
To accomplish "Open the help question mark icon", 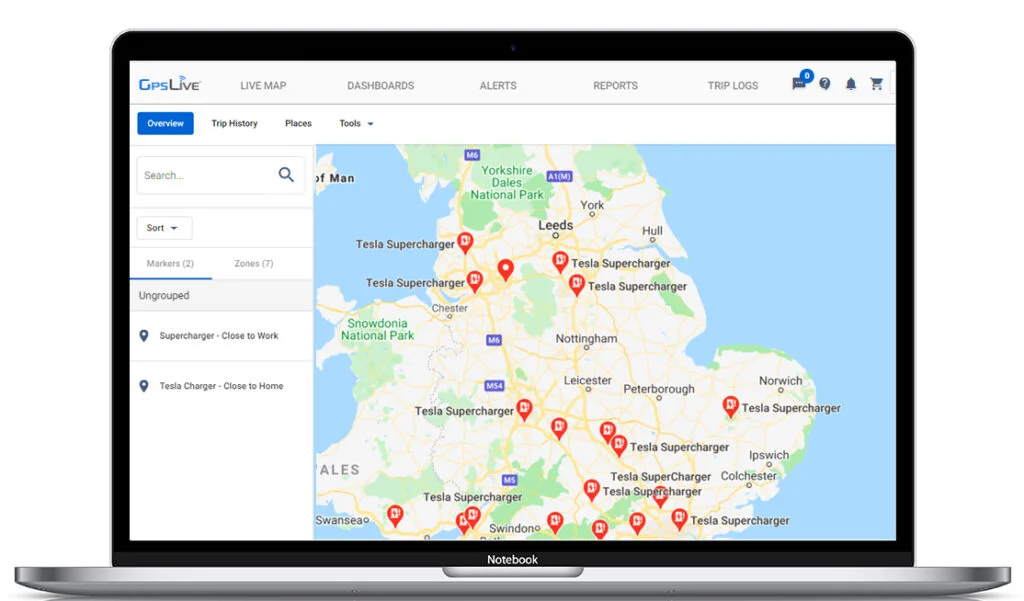I will point(825,84).
